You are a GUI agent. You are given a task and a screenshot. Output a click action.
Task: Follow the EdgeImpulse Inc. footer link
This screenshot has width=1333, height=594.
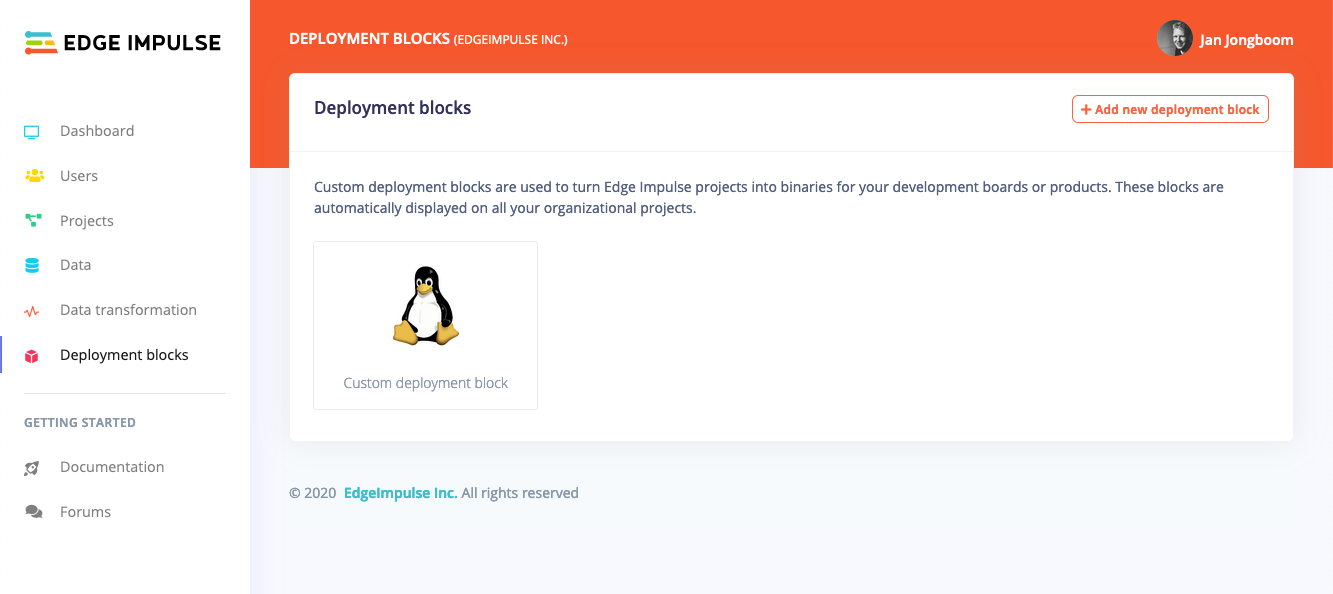pos(400,493)
